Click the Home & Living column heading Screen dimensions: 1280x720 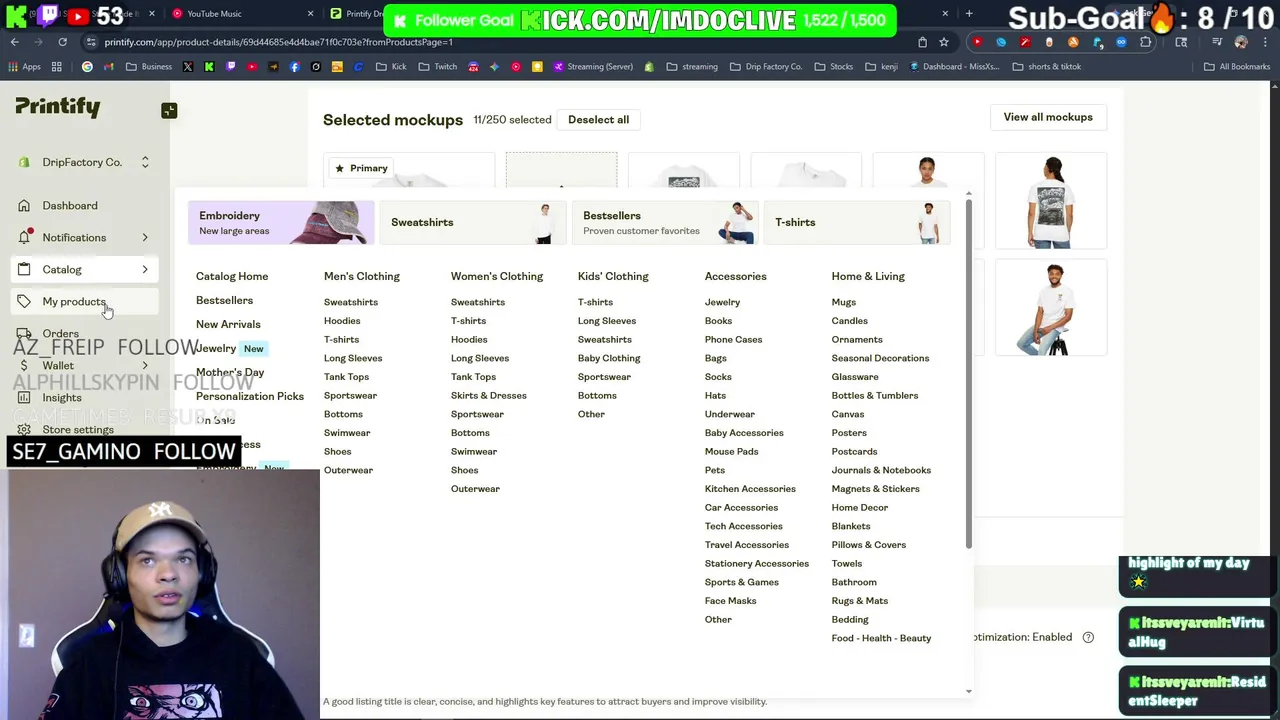click(868, 276)
